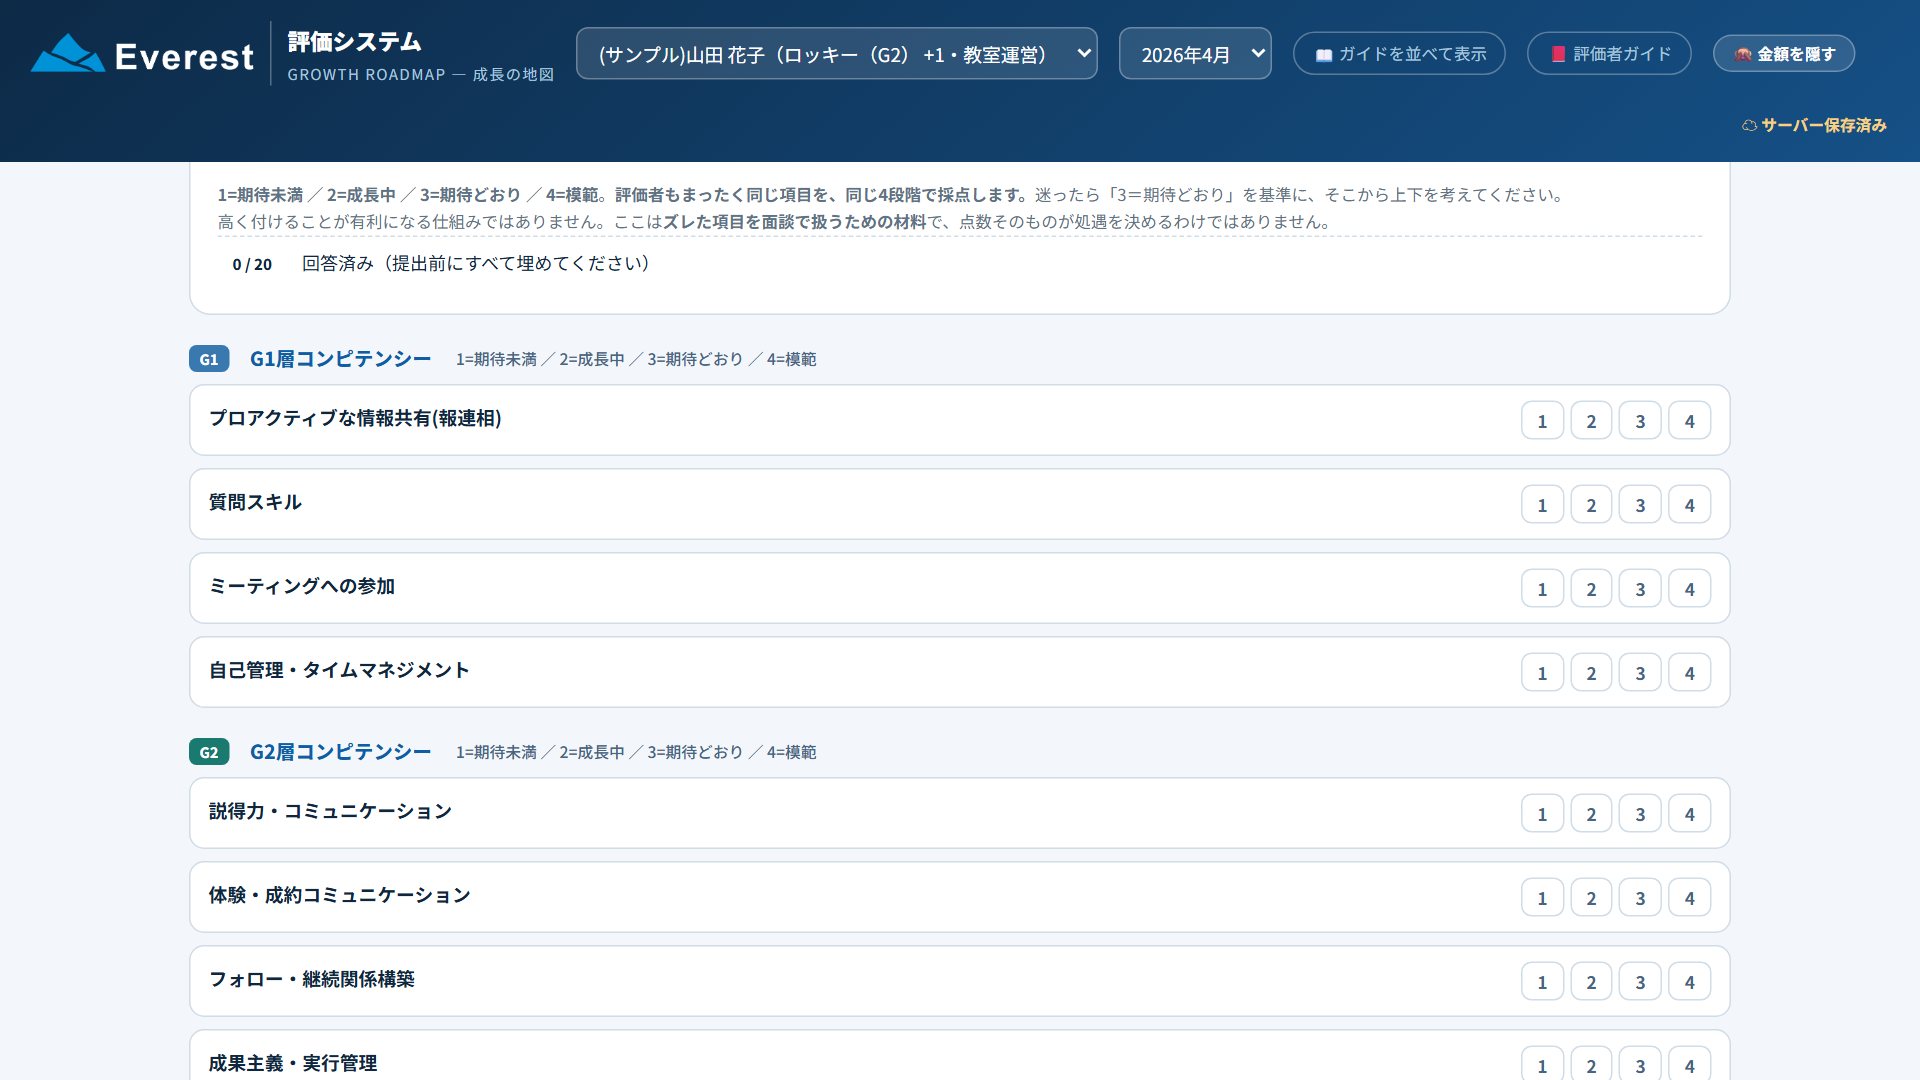Viewport: 1920px width, 1080px height.
Task: Click the G1層コンピテンシー section heading
Action: pyautogui.click(x=340, y=359)
